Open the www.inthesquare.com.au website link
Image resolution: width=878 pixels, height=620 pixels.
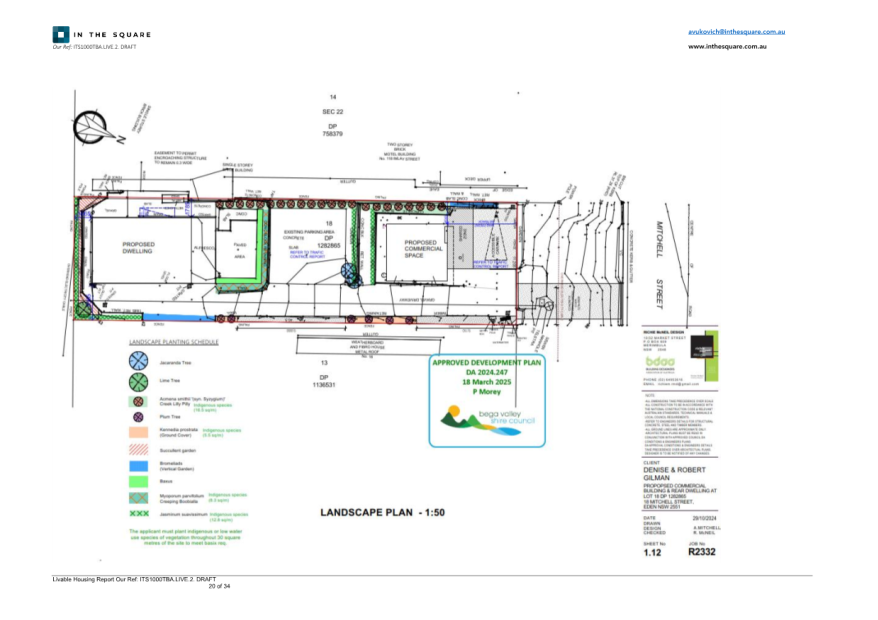point(726,46)
